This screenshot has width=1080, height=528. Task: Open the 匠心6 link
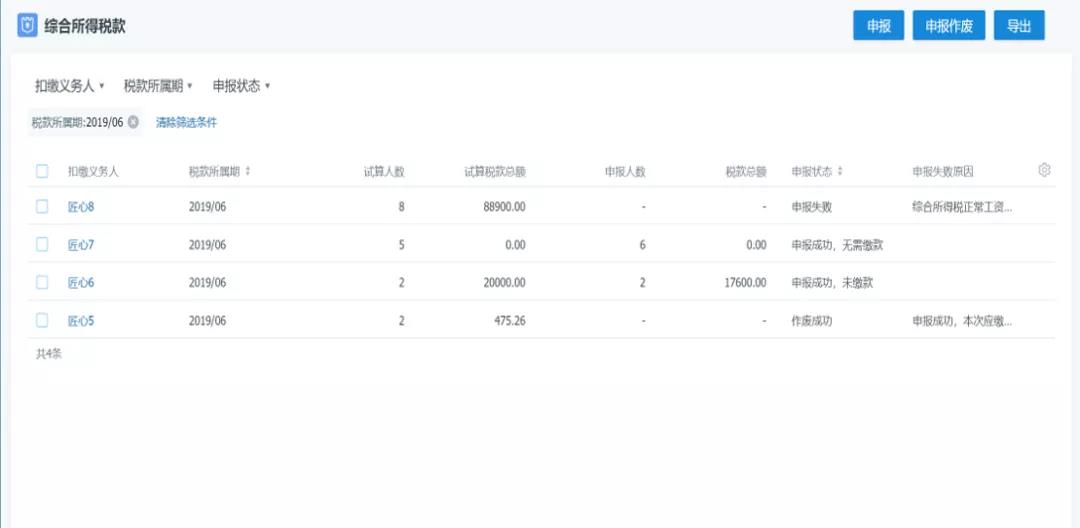81,282
